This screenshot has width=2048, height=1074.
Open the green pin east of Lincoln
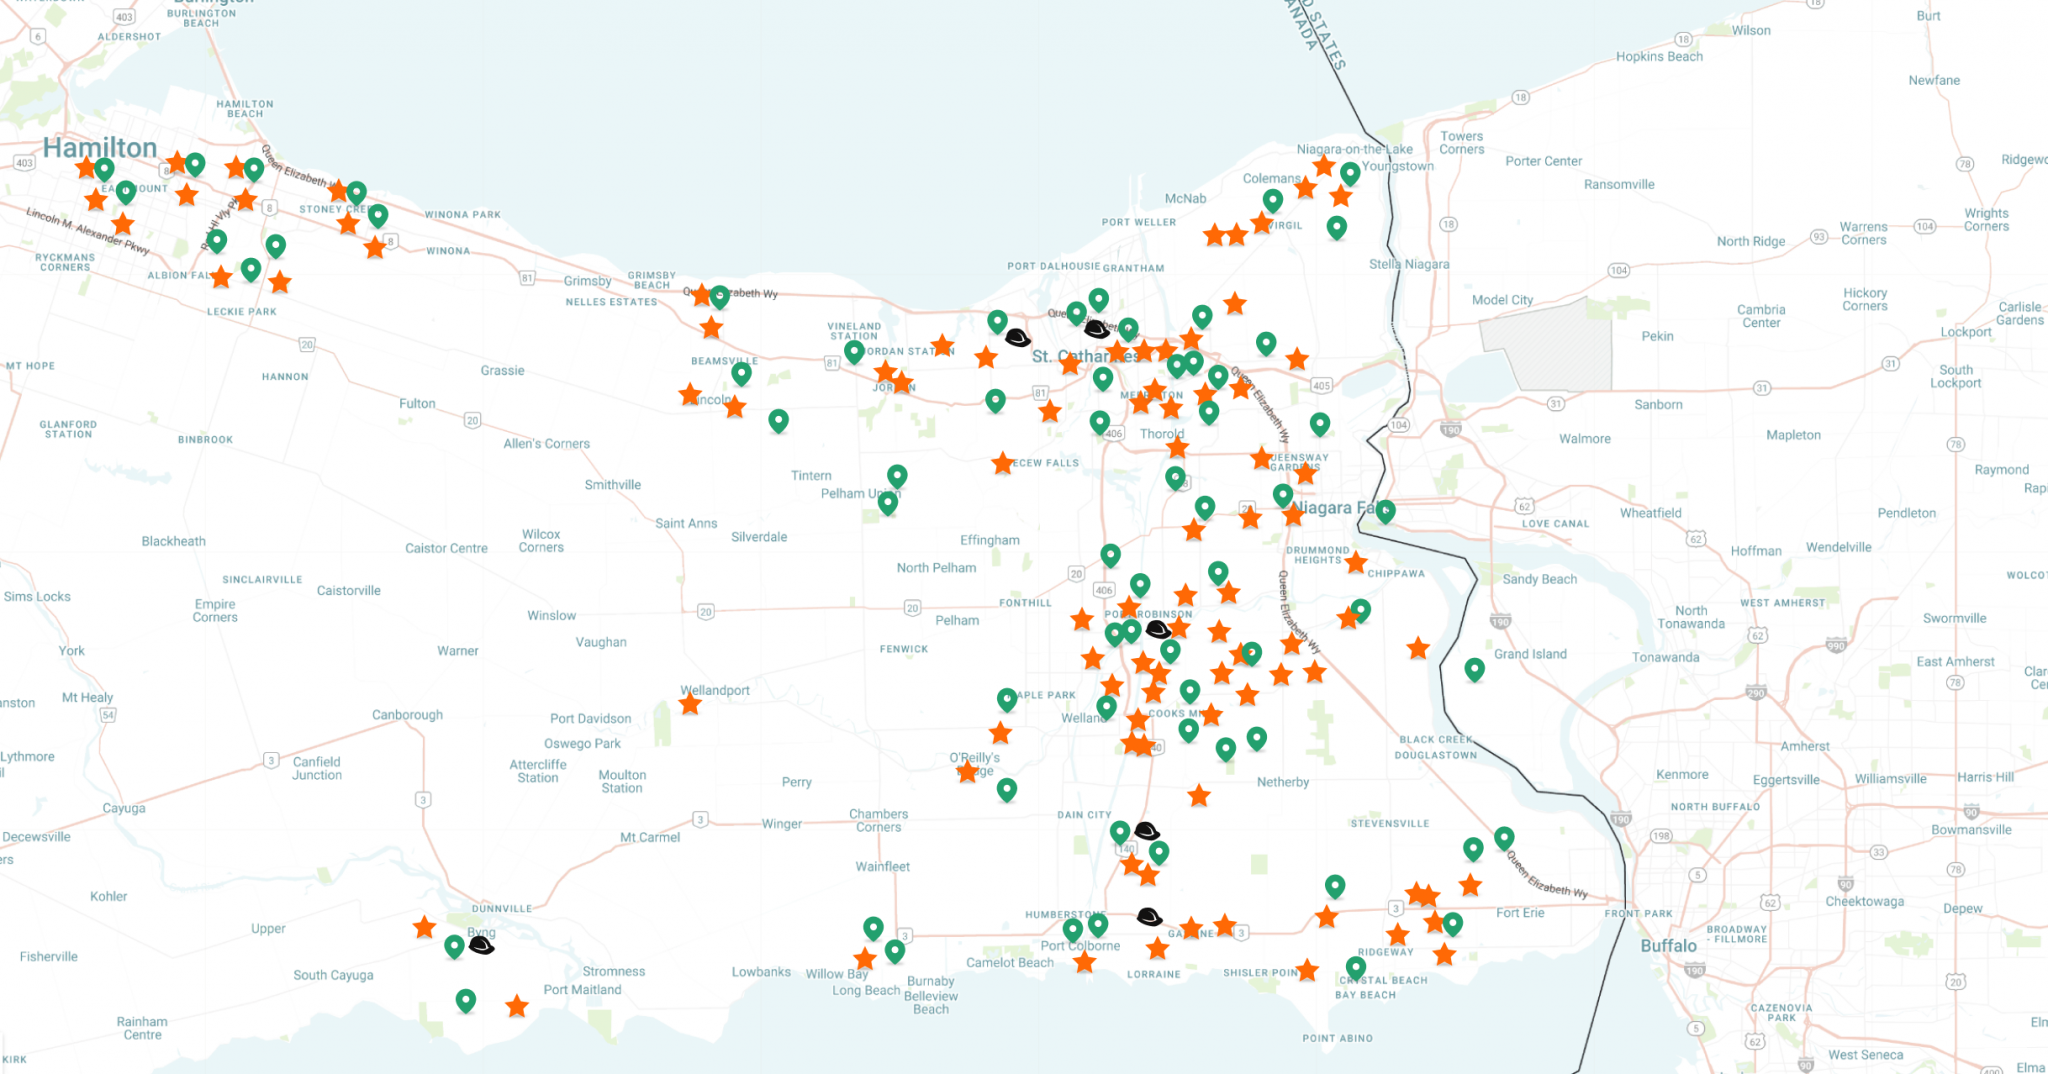tap(778, 421)
